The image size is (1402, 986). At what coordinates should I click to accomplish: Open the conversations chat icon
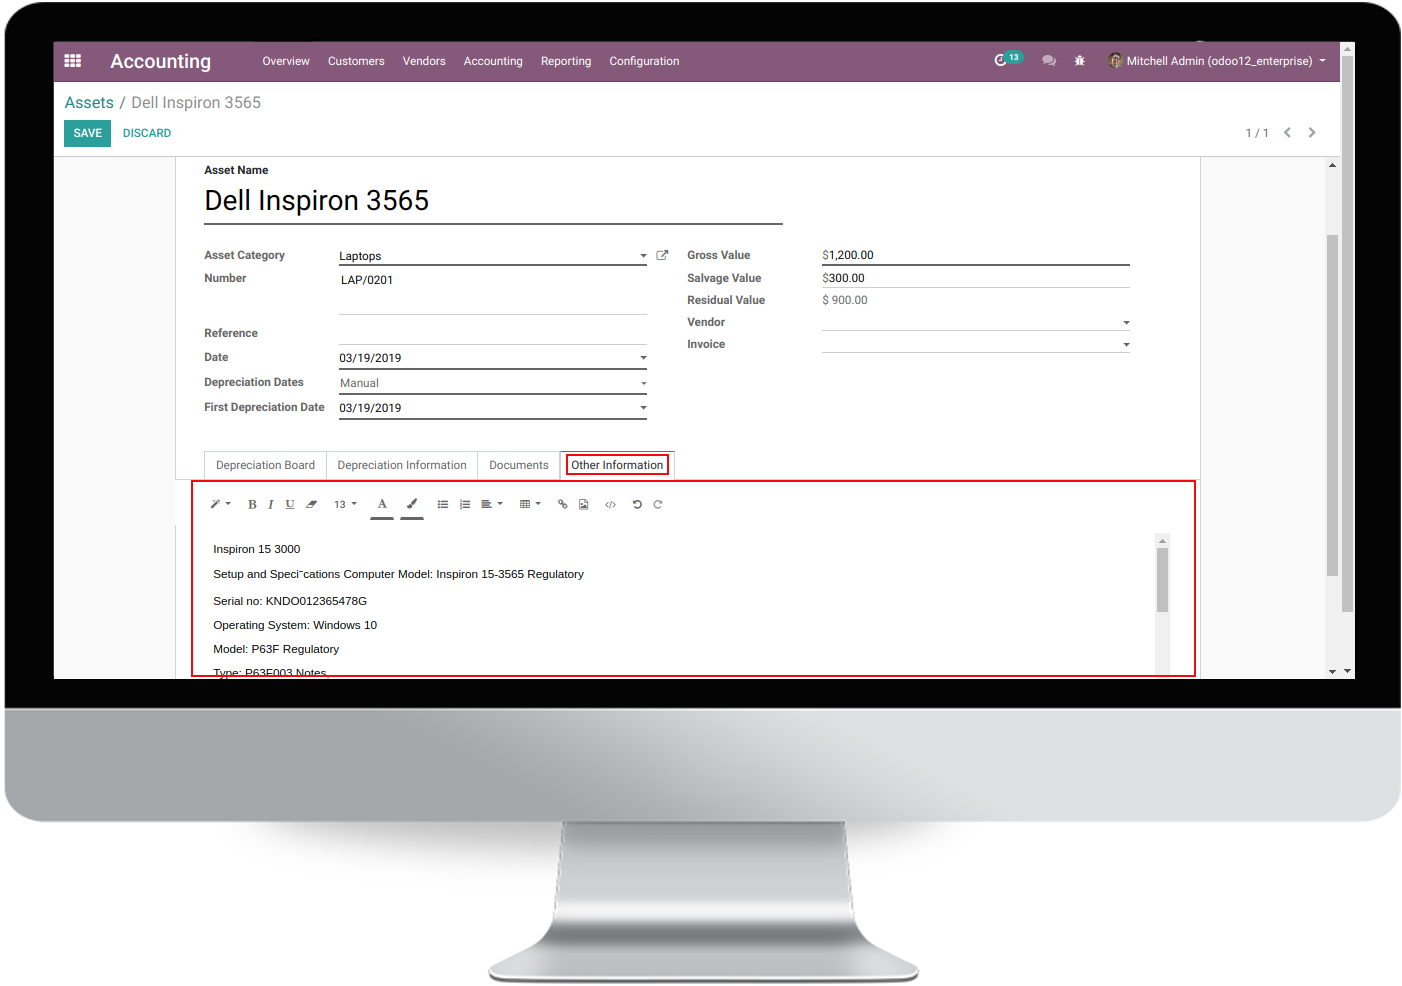click(x=1049, y=61)
